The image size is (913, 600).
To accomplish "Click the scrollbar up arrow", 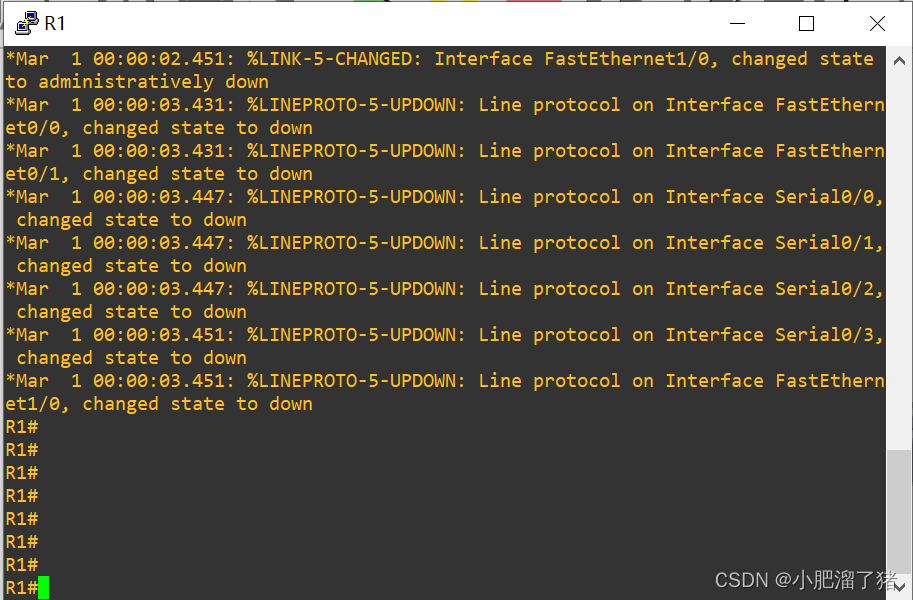I will click(898, 61).
